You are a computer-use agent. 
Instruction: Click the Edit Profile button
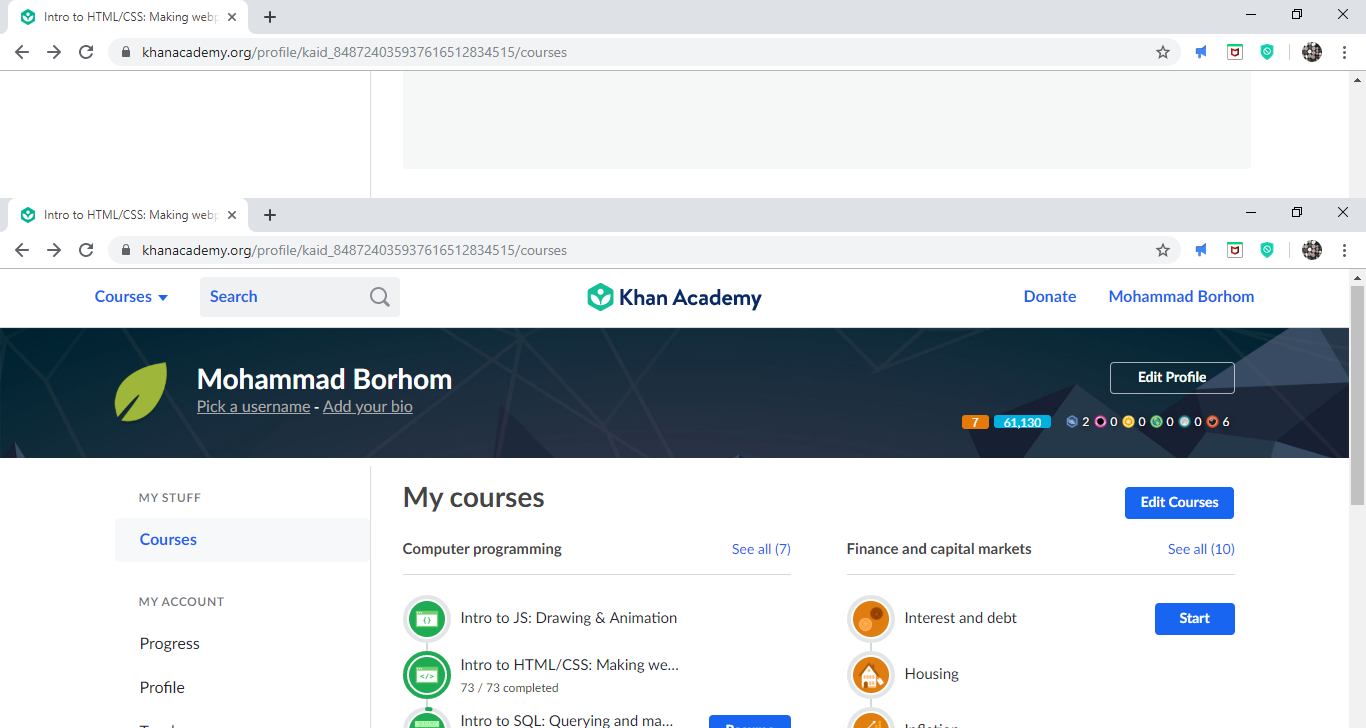tap(1172, 378)
